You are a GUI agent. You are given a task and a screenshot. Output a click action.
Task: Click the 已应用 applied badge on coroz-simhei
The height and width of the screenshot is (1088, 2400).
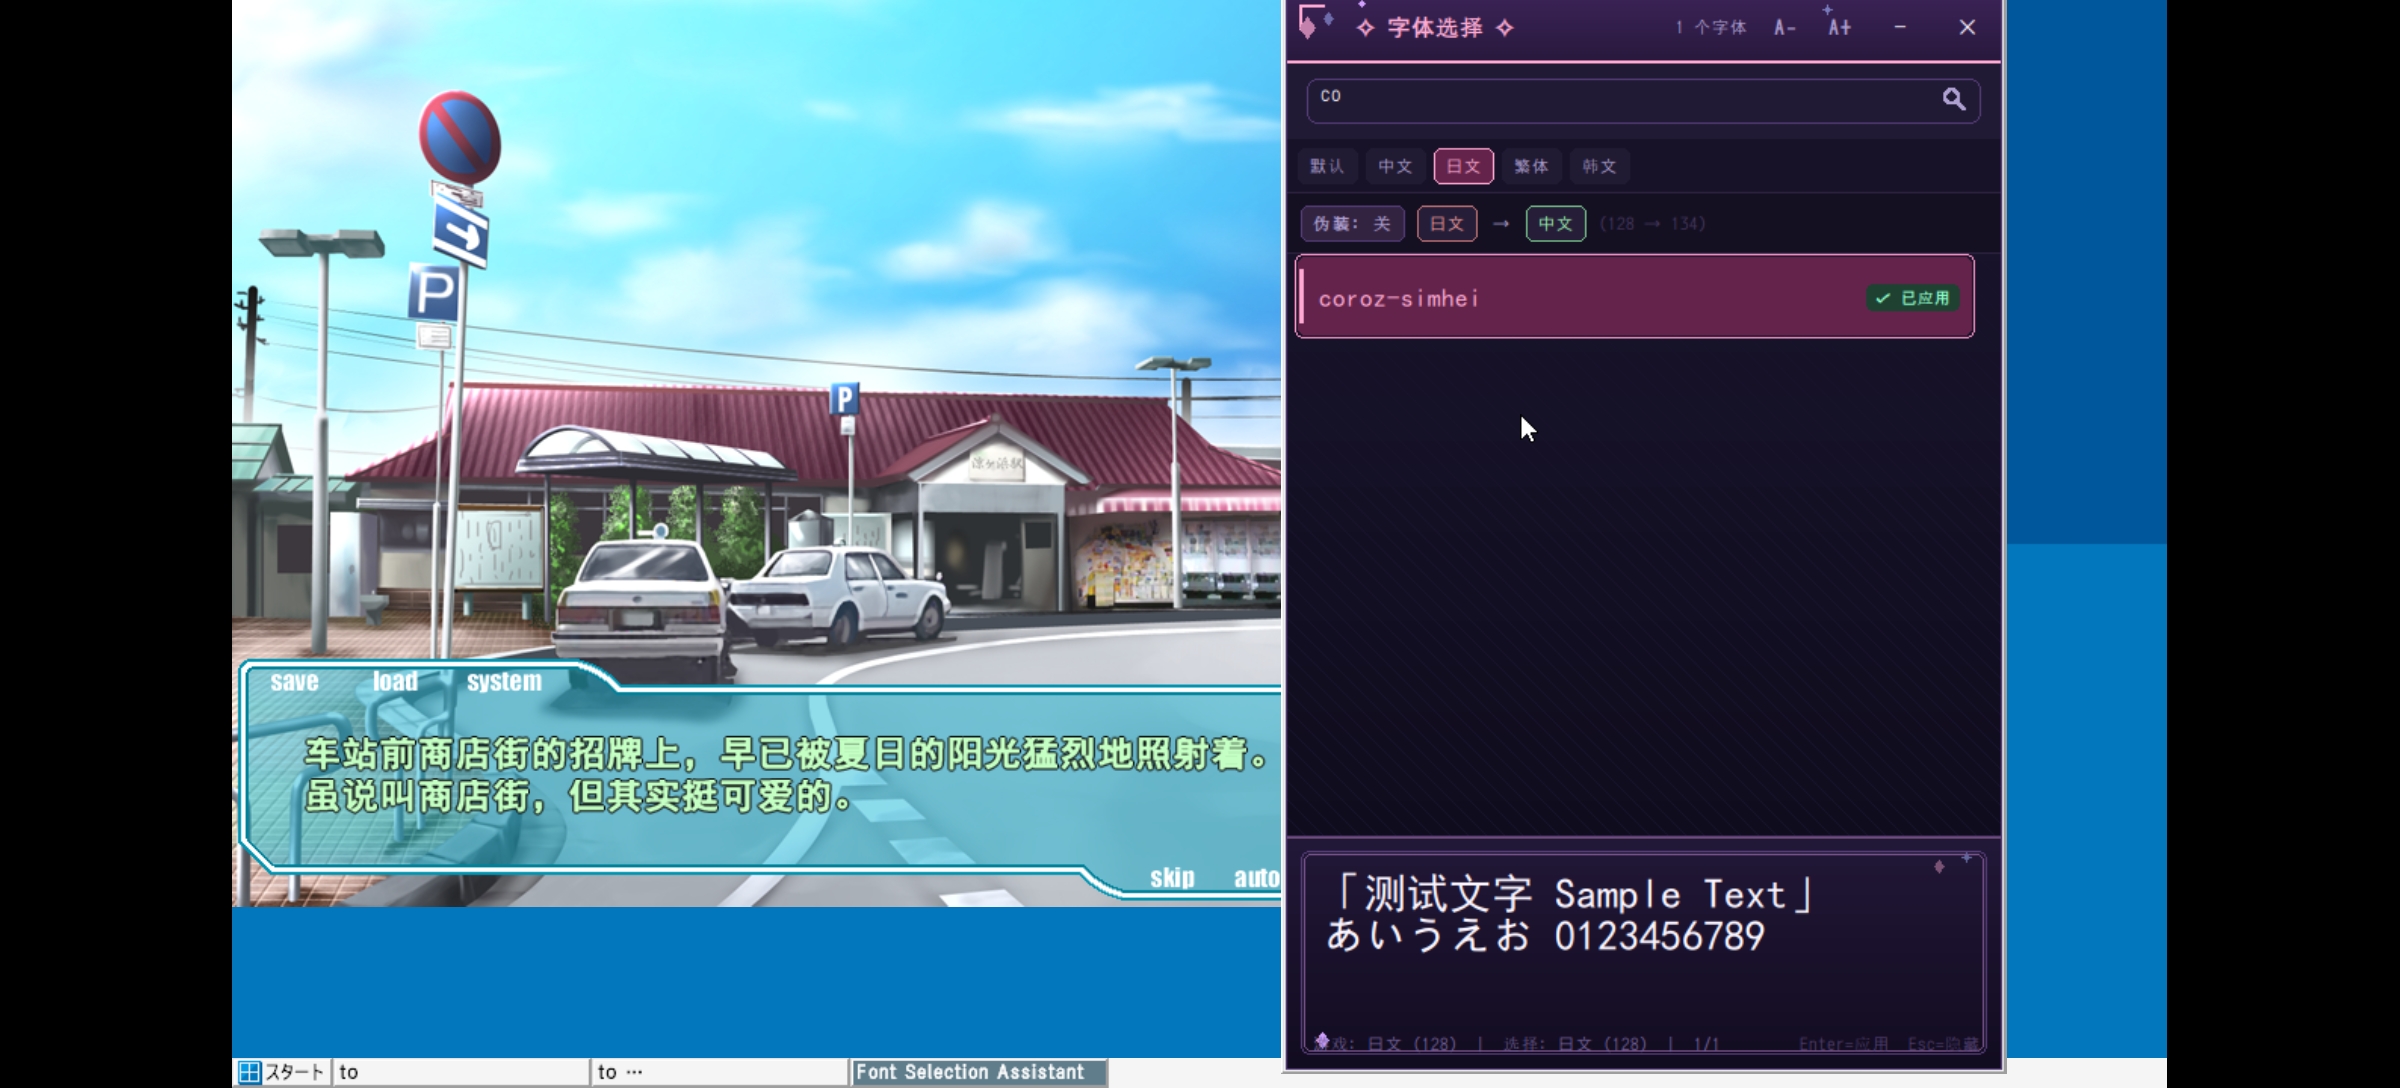[1912, 298]
